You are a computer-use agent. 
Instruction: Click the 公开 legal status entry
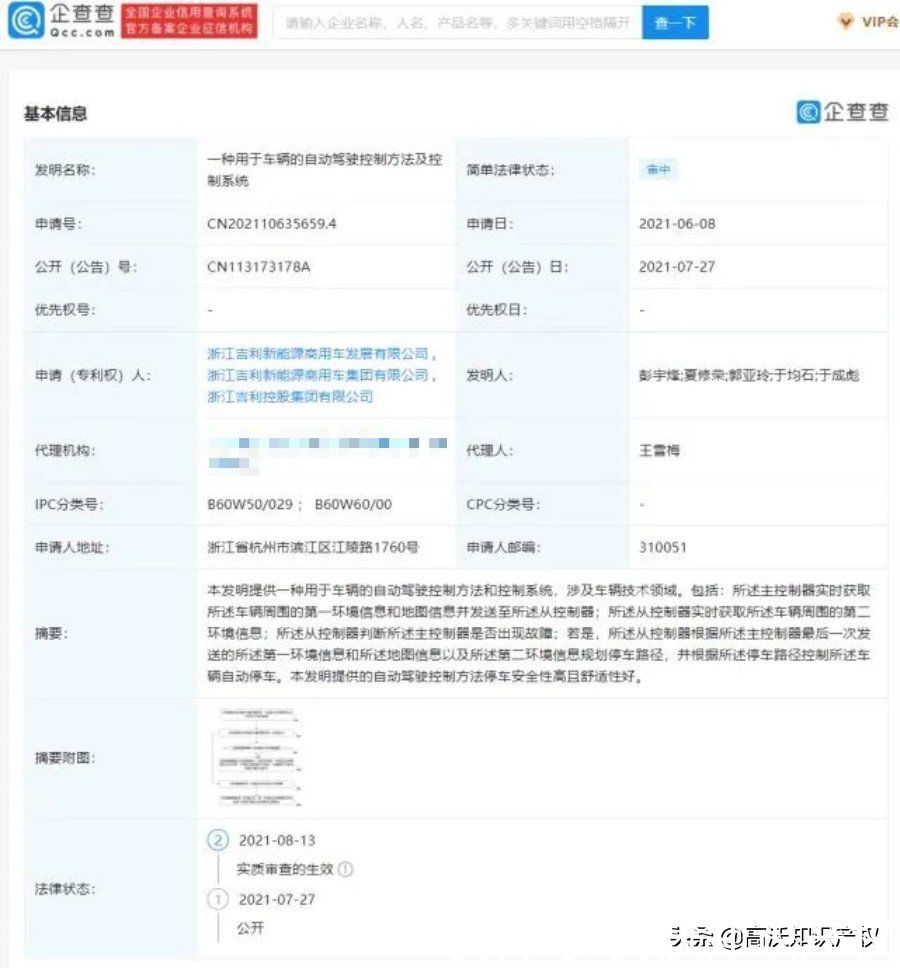[251, 928]
